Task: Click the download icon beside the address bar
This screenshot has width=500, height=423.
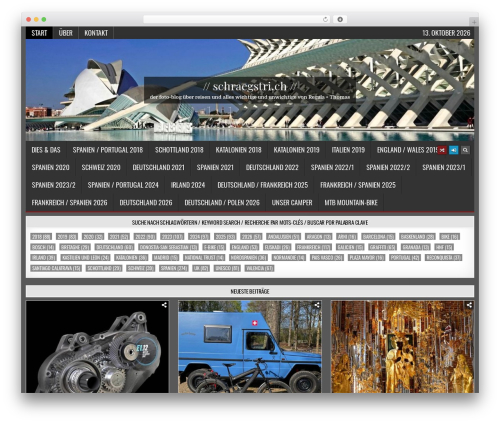Action: (x=340, y=19)
